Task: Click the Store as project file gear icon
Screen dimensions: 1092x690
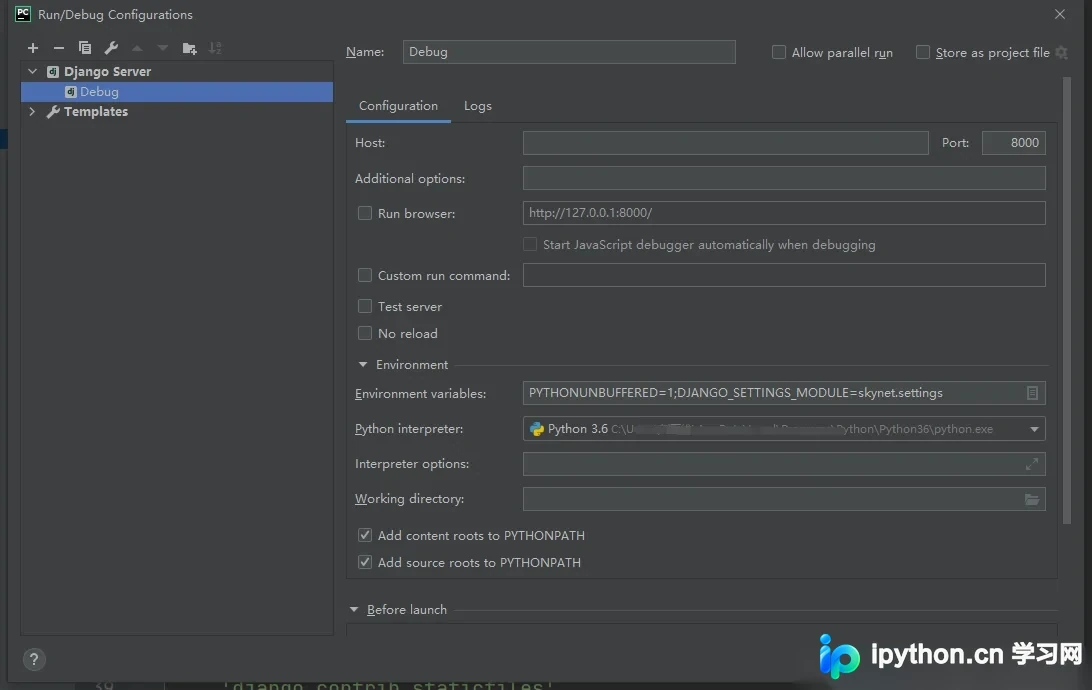Action: 1061,52
